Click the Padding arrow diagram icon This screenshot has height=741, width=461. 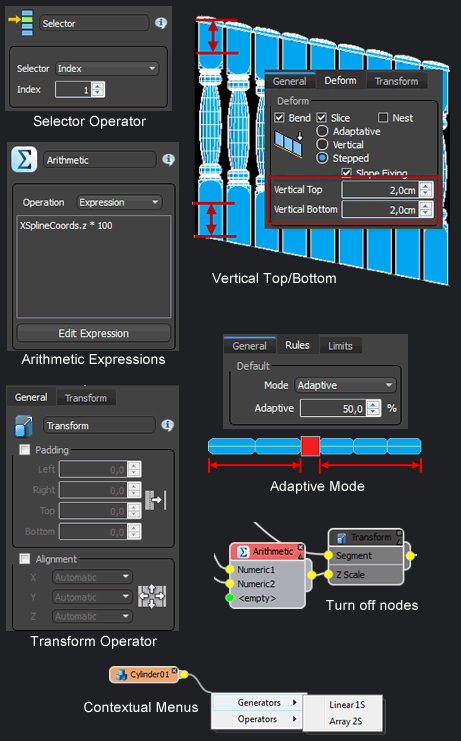click(x=156, y=500)
